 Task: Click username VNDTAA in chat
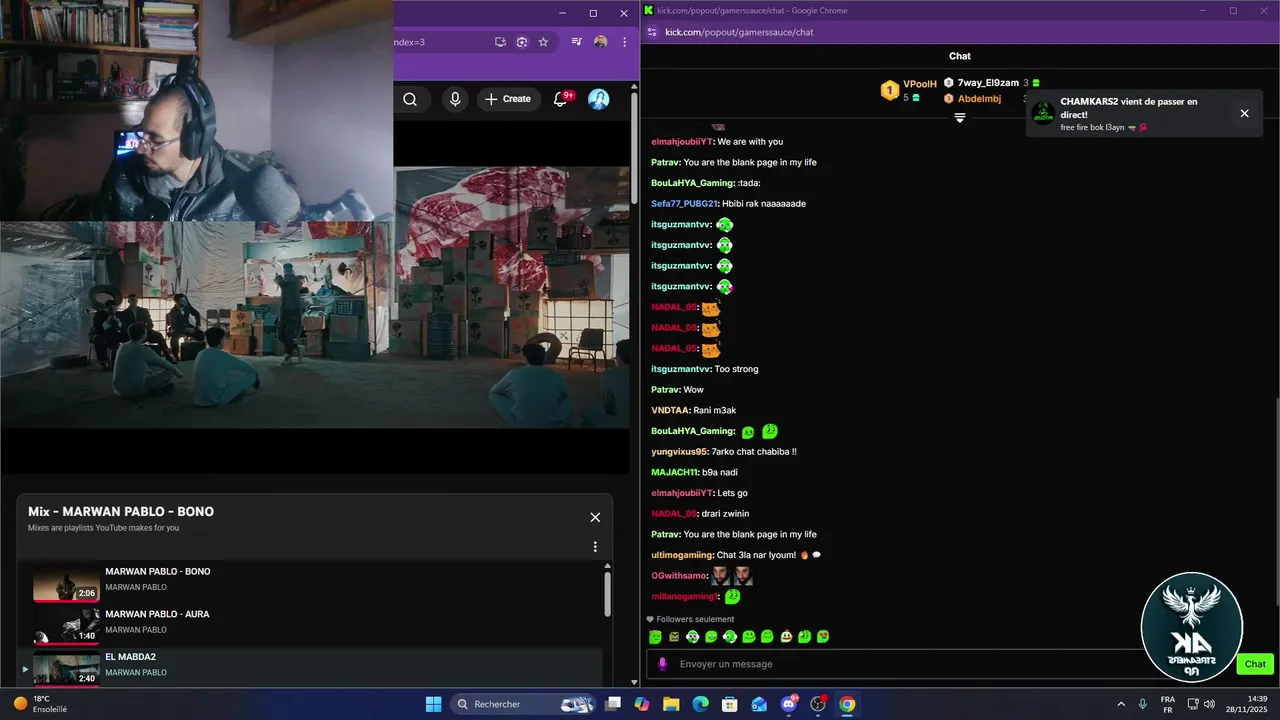click(x=670, y=410)
